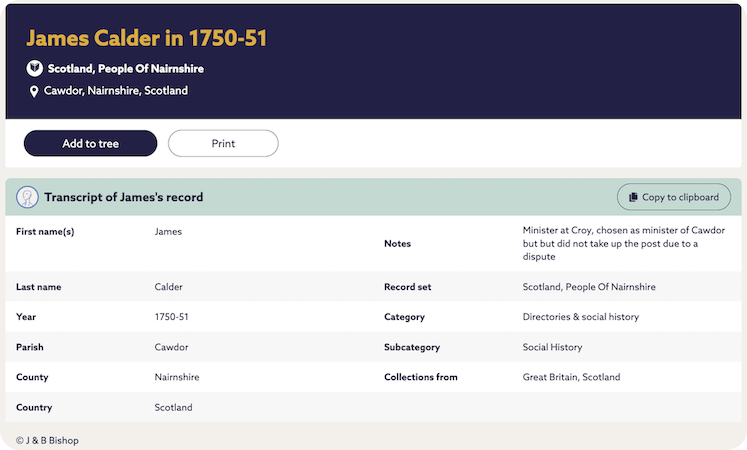
Task: Copy transcript to clipboard
Action: (x=673, y=197)
